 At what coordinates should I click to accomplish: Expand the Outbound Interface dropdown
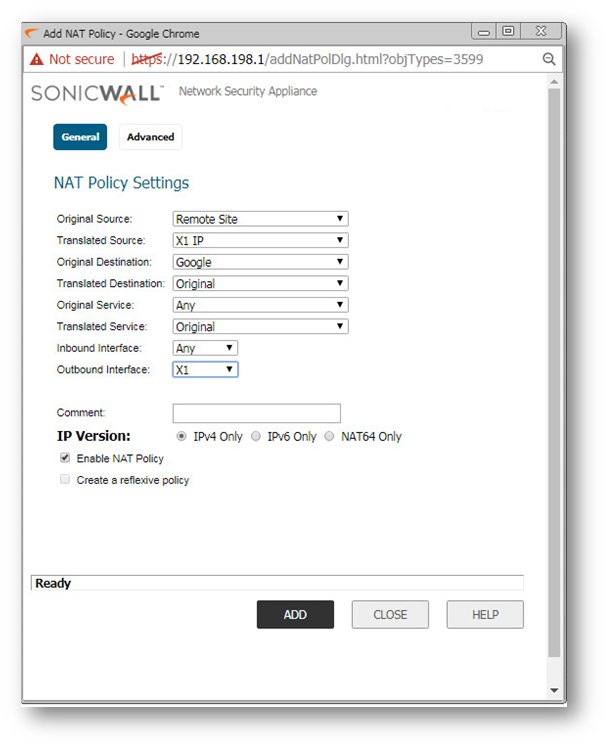point(205,370)
